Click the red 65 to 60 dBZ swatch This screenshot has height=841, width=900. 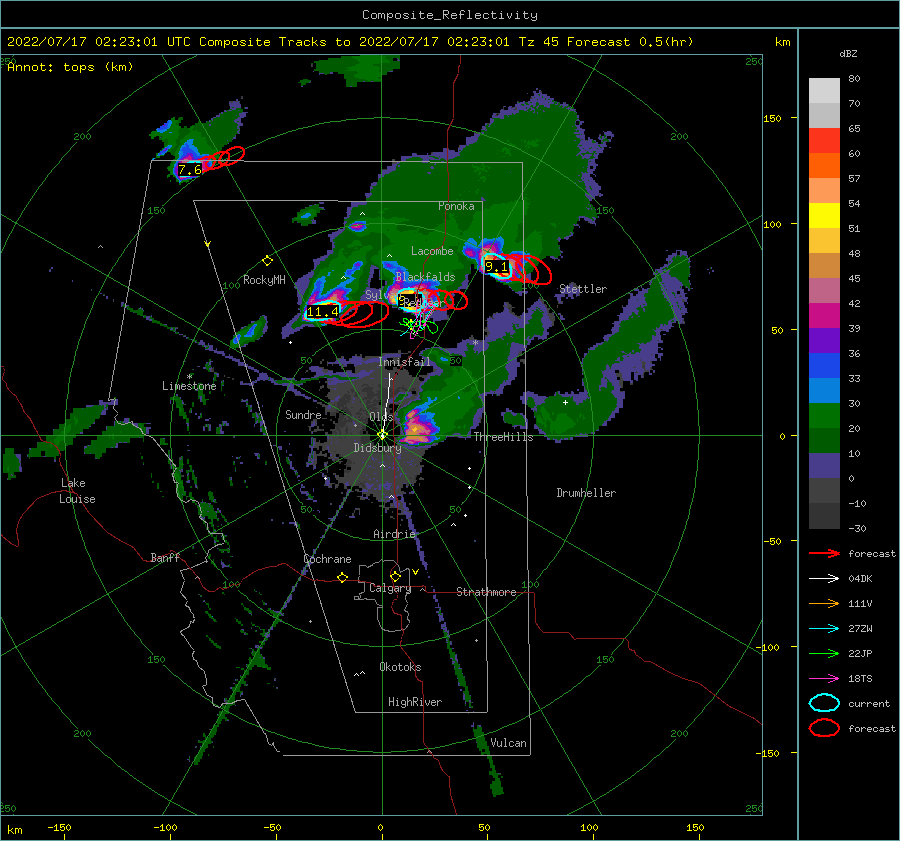[x=824, y=141]
